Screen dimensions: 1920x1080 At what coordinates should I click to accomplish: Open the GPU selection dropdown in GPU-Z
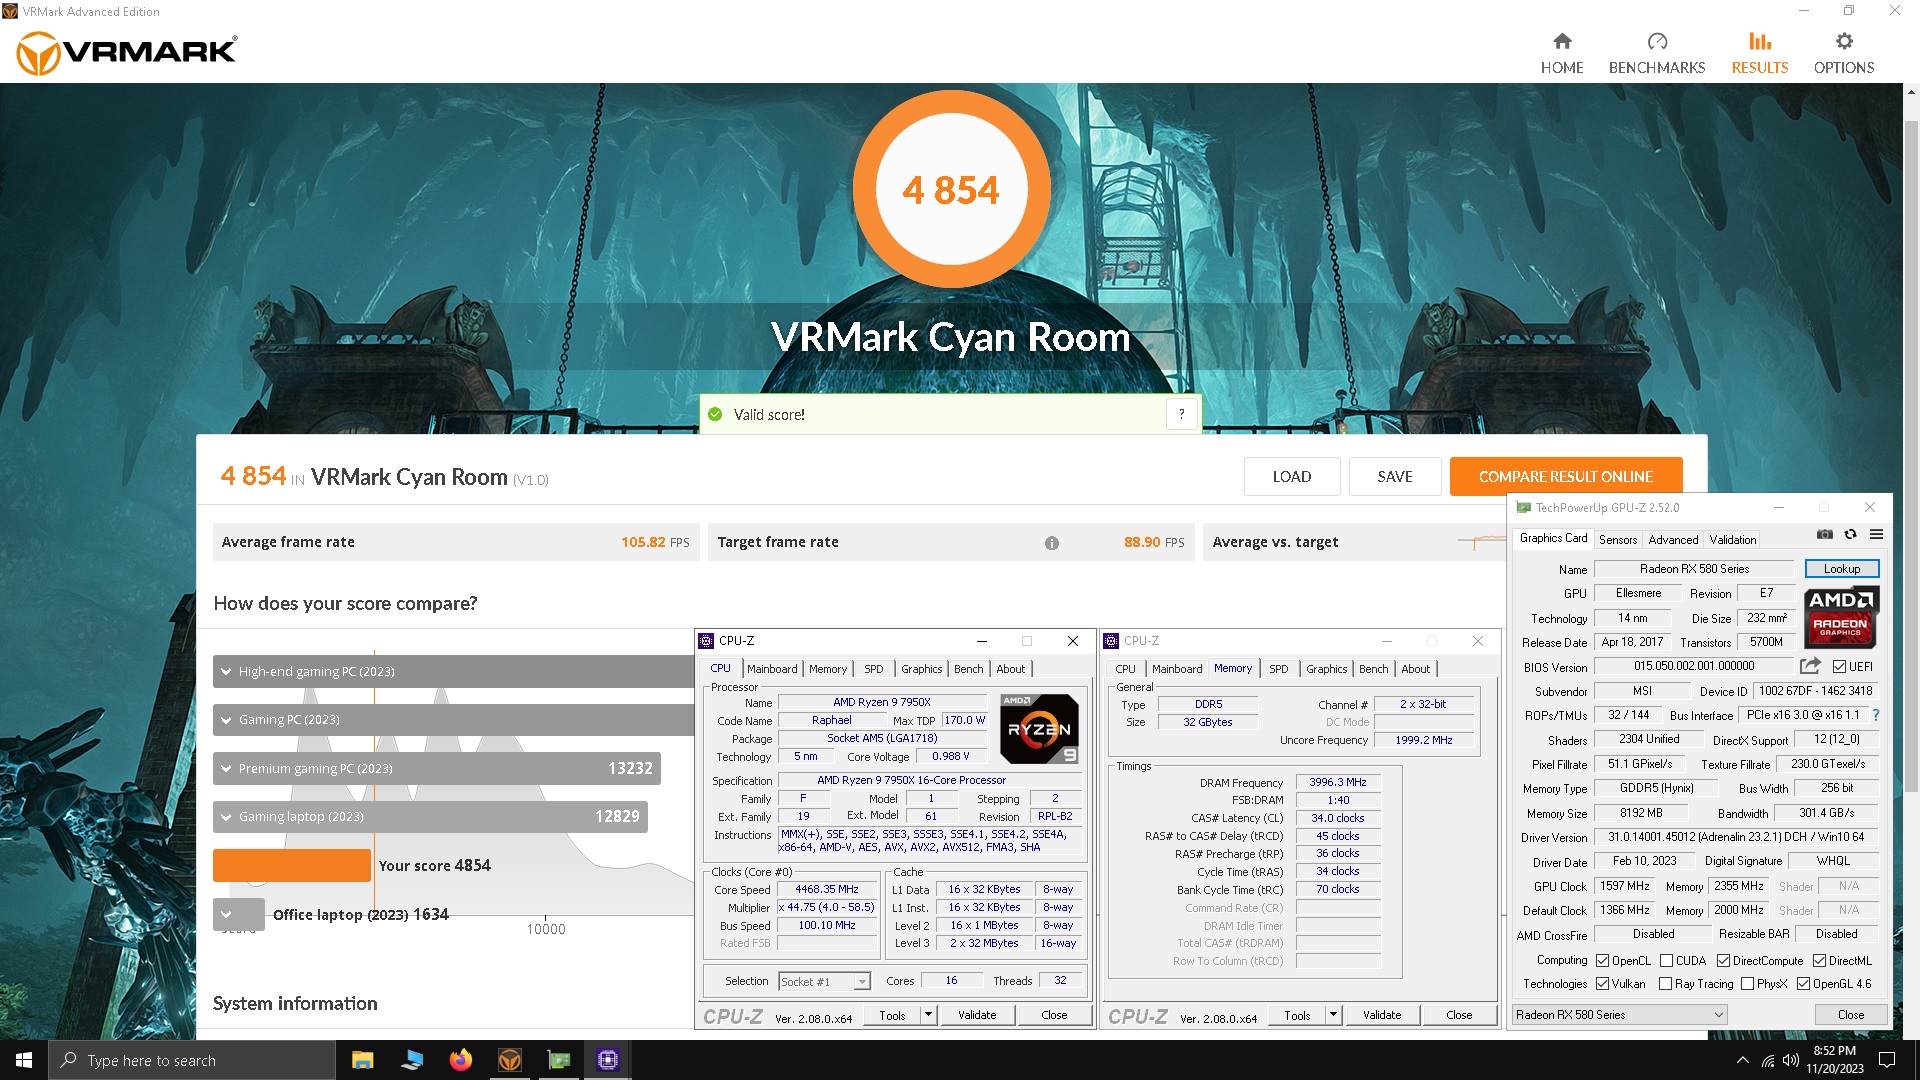point(1619,1015)
